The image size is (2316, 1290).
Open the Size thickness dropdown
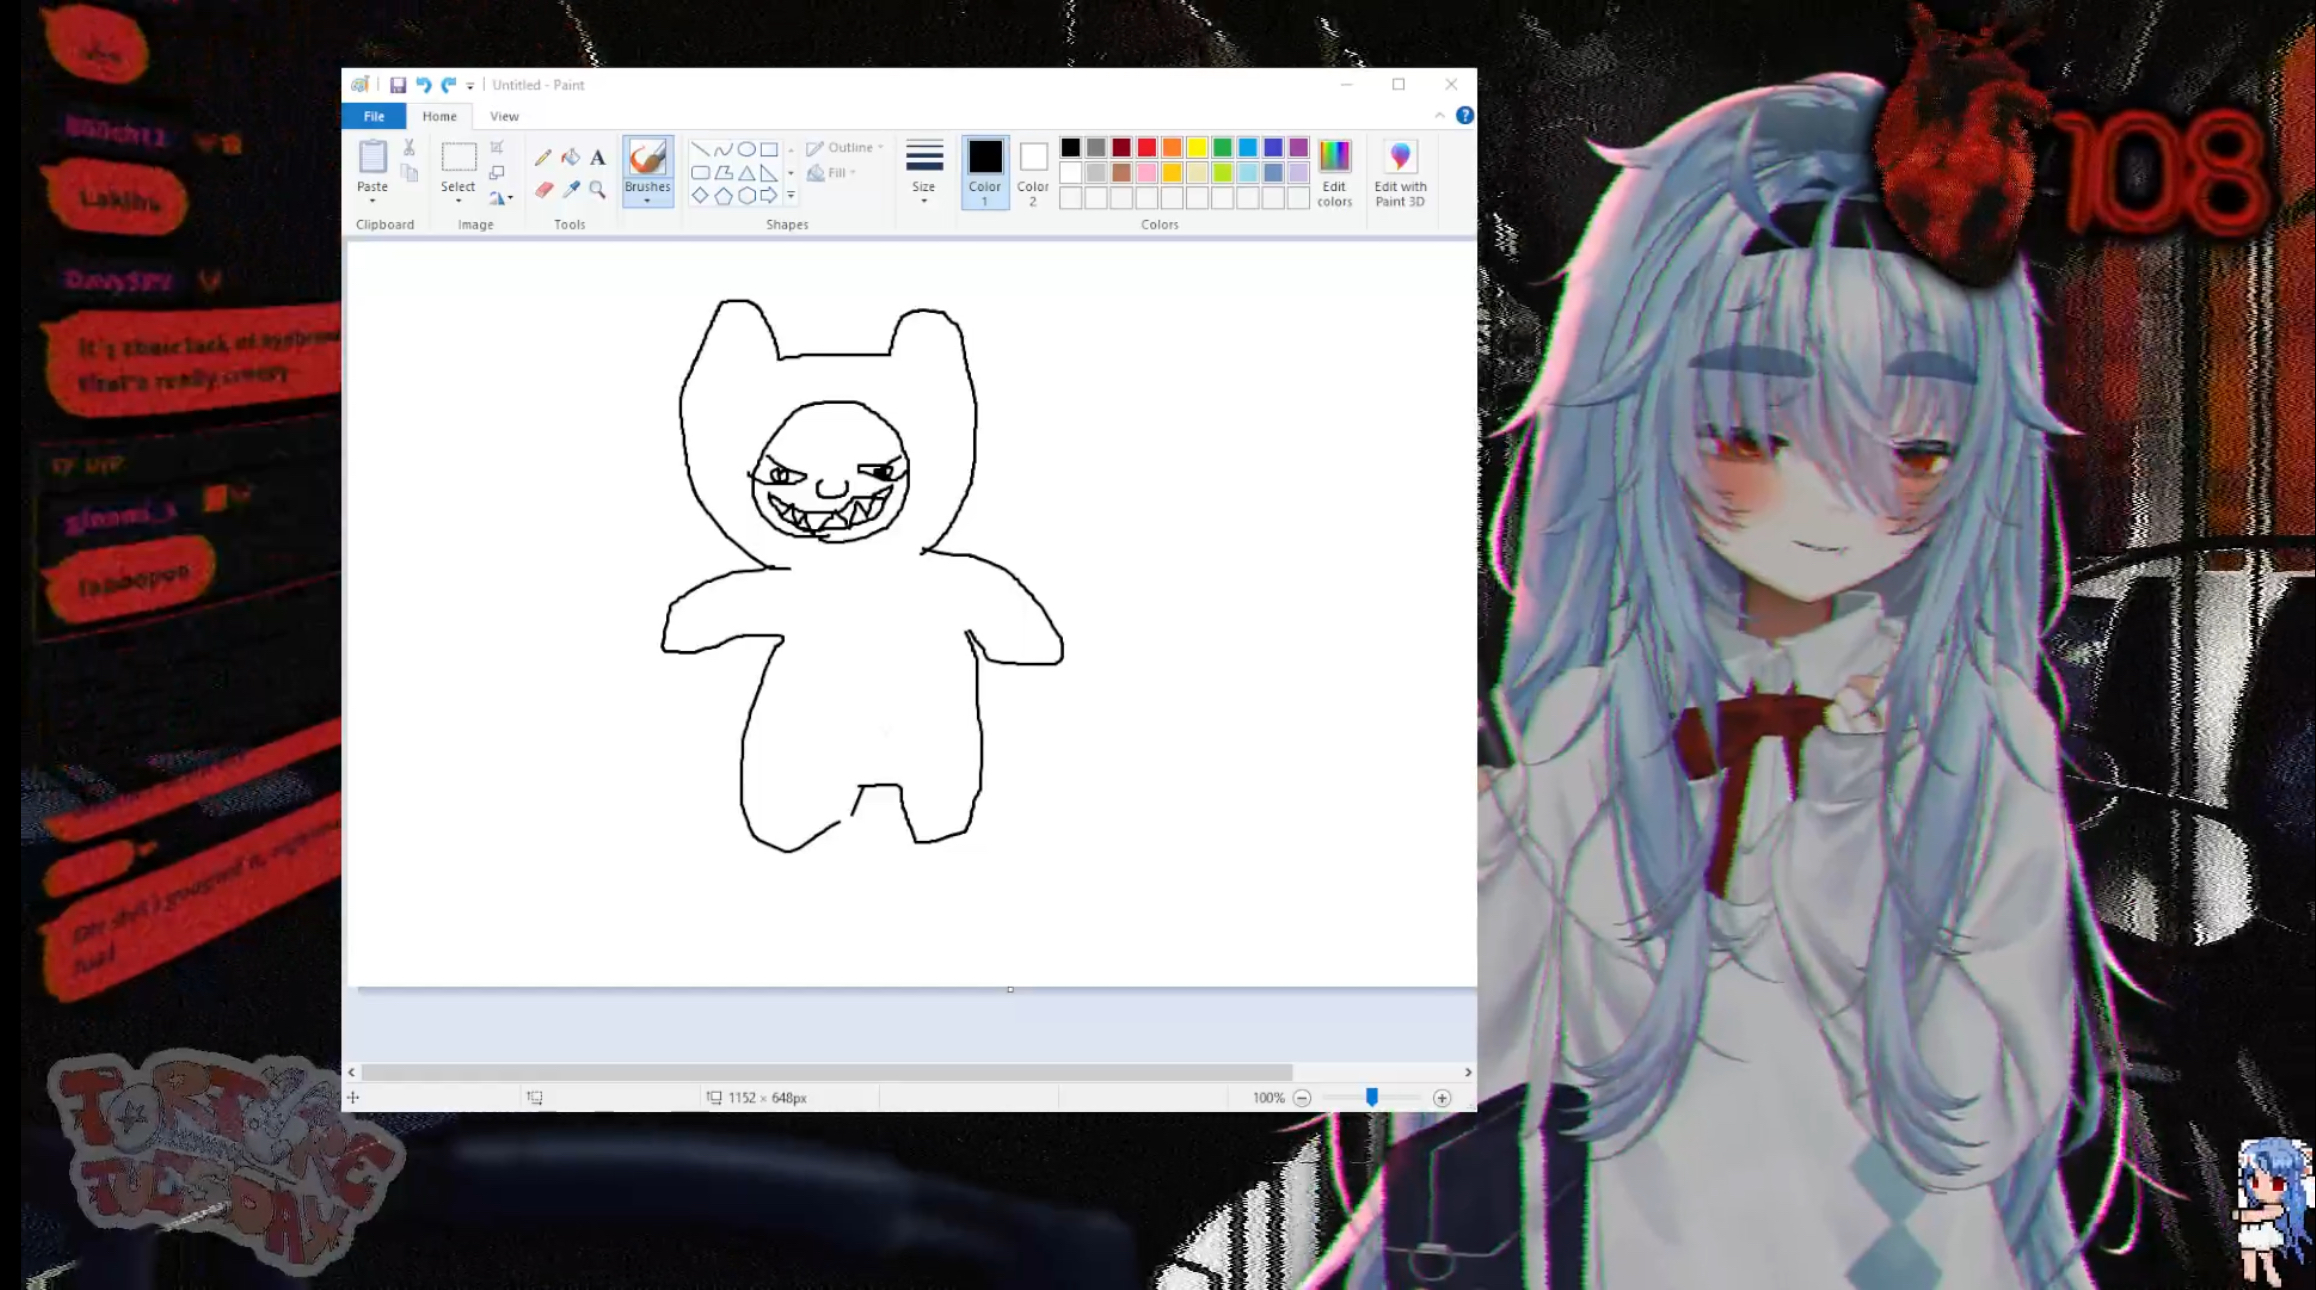(x=923, y=171)
